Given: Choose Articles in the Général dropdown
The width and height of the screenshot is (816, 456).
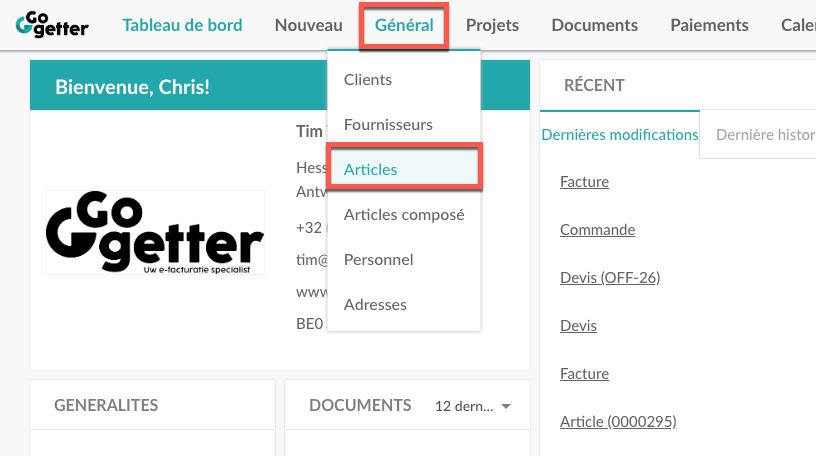Looking at the screenshot, I should [404, 170].
